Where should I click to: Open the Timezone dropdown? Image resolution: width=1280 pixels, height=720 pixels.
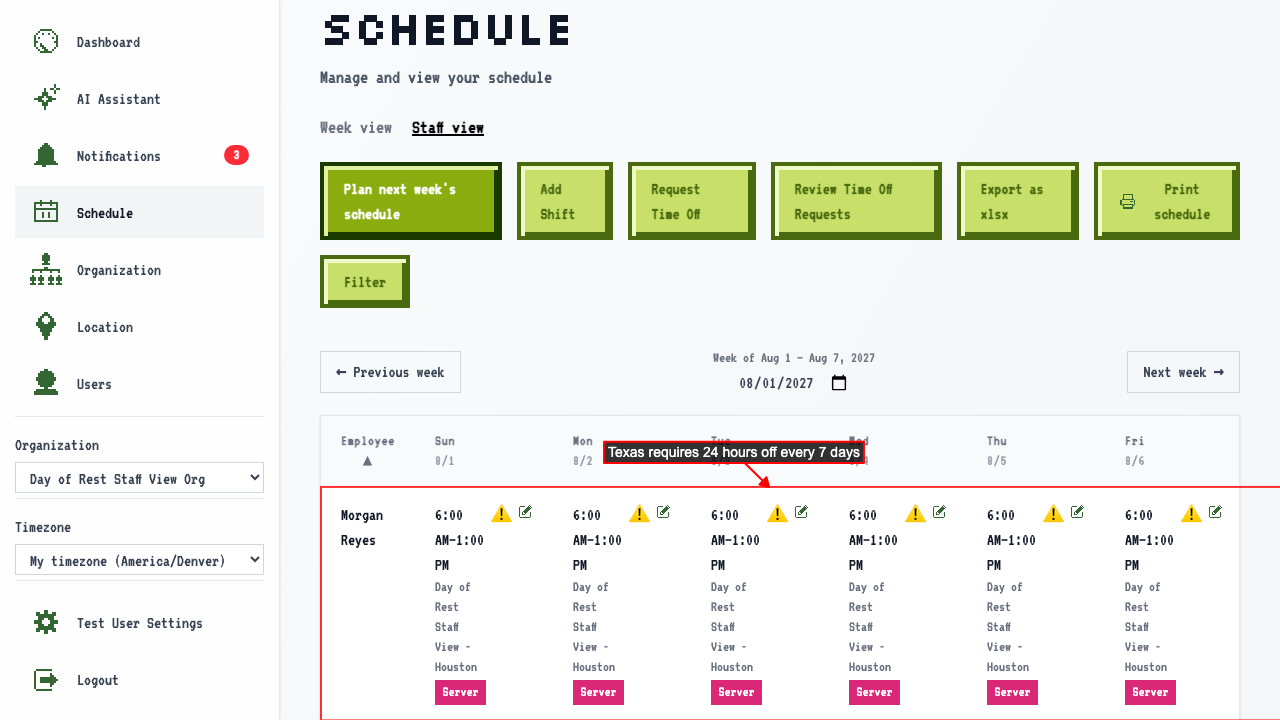(139, 561)
